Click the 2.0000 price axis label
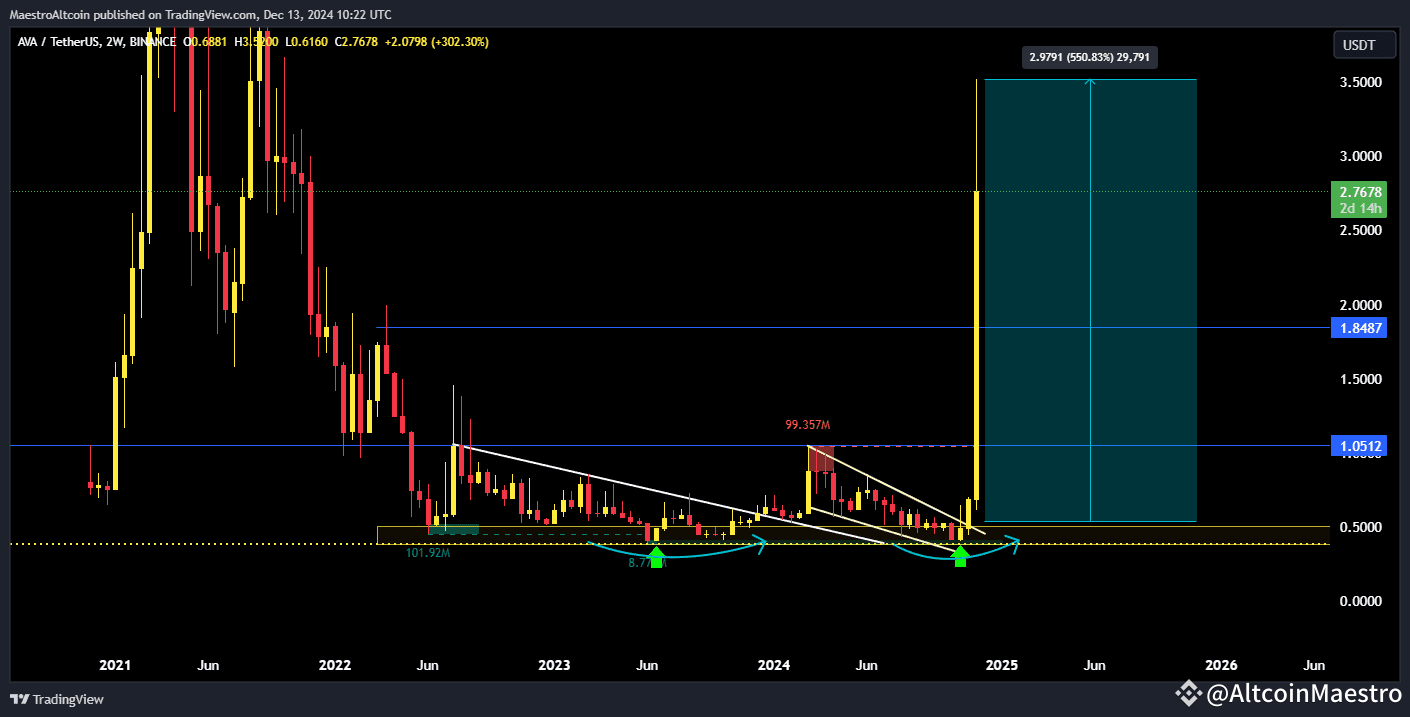 point(1361,305)
